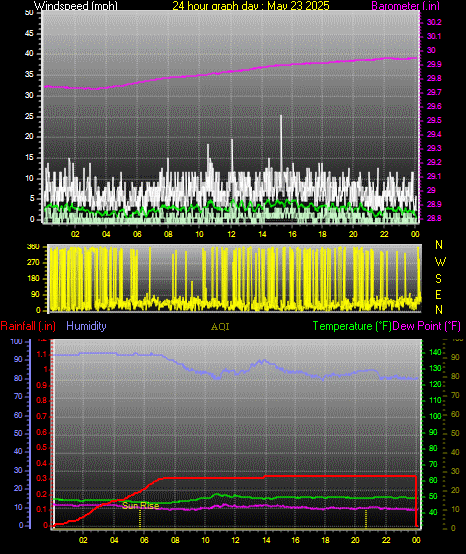Click the sunset dotted marker near 21 hours

(x=366, y=518)
